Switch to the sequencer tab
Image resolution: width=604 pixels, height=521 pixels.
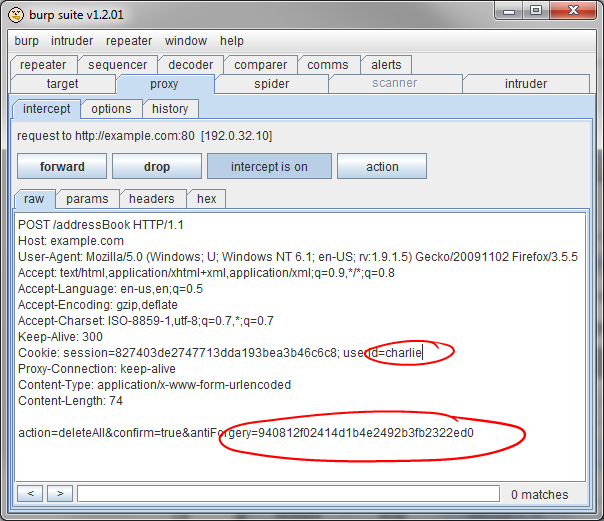click(x=117, y=65)
